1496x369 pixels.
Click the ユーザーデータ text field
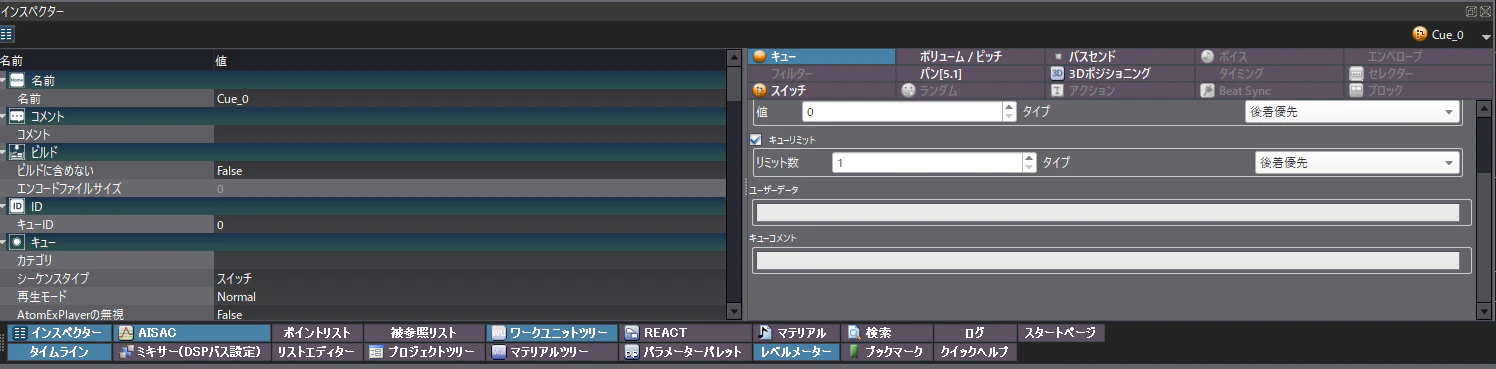tap(1108, 212)
